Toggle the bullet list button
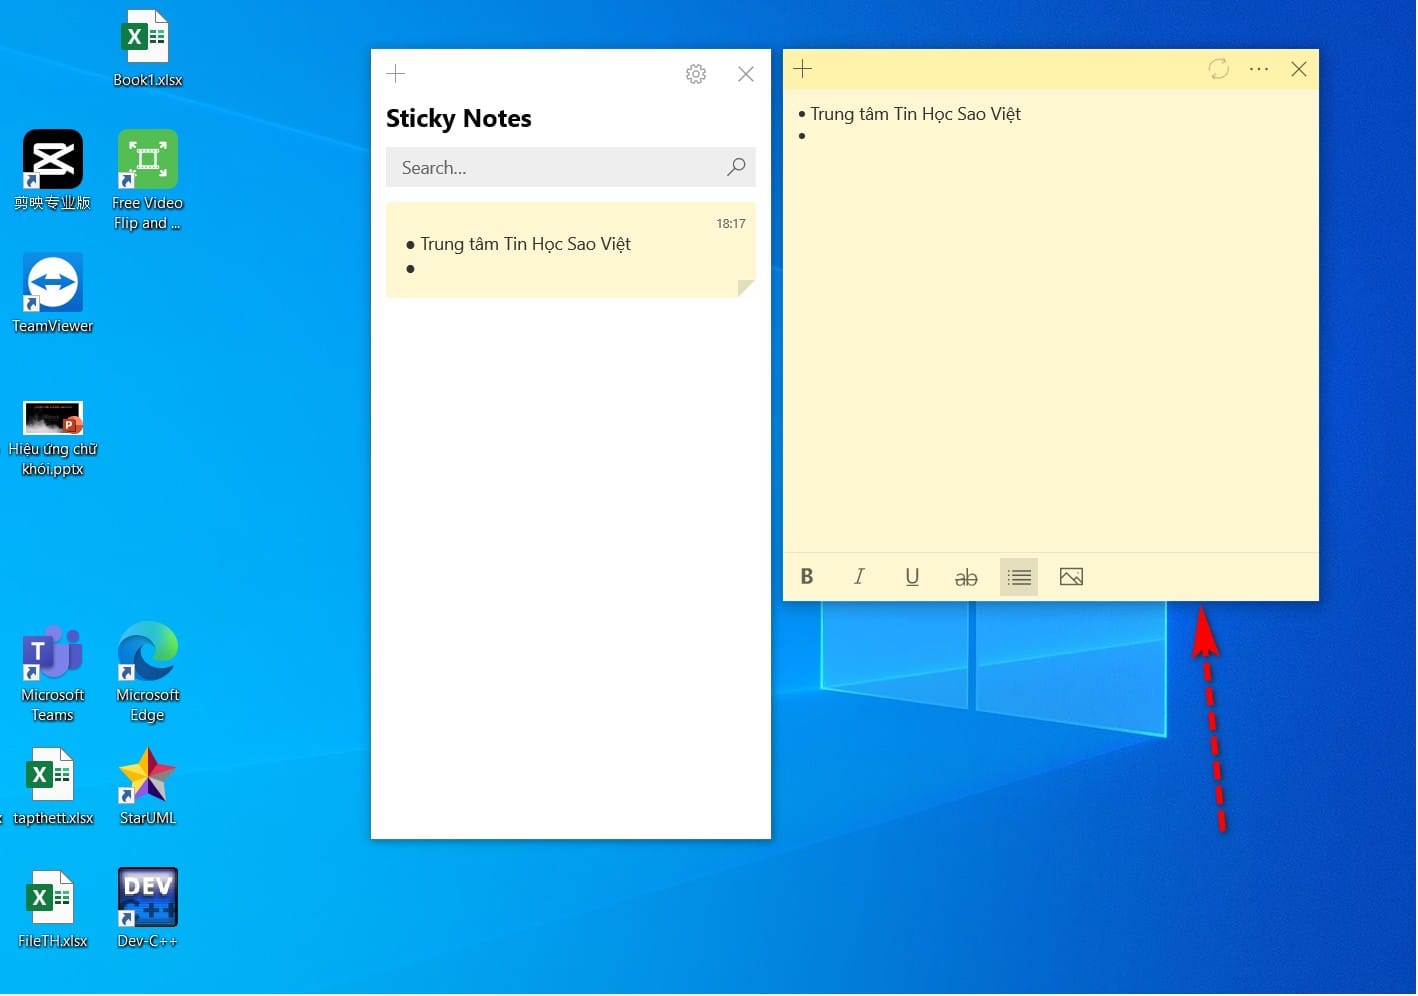The image size is (1418, 996). point(1019,577)
